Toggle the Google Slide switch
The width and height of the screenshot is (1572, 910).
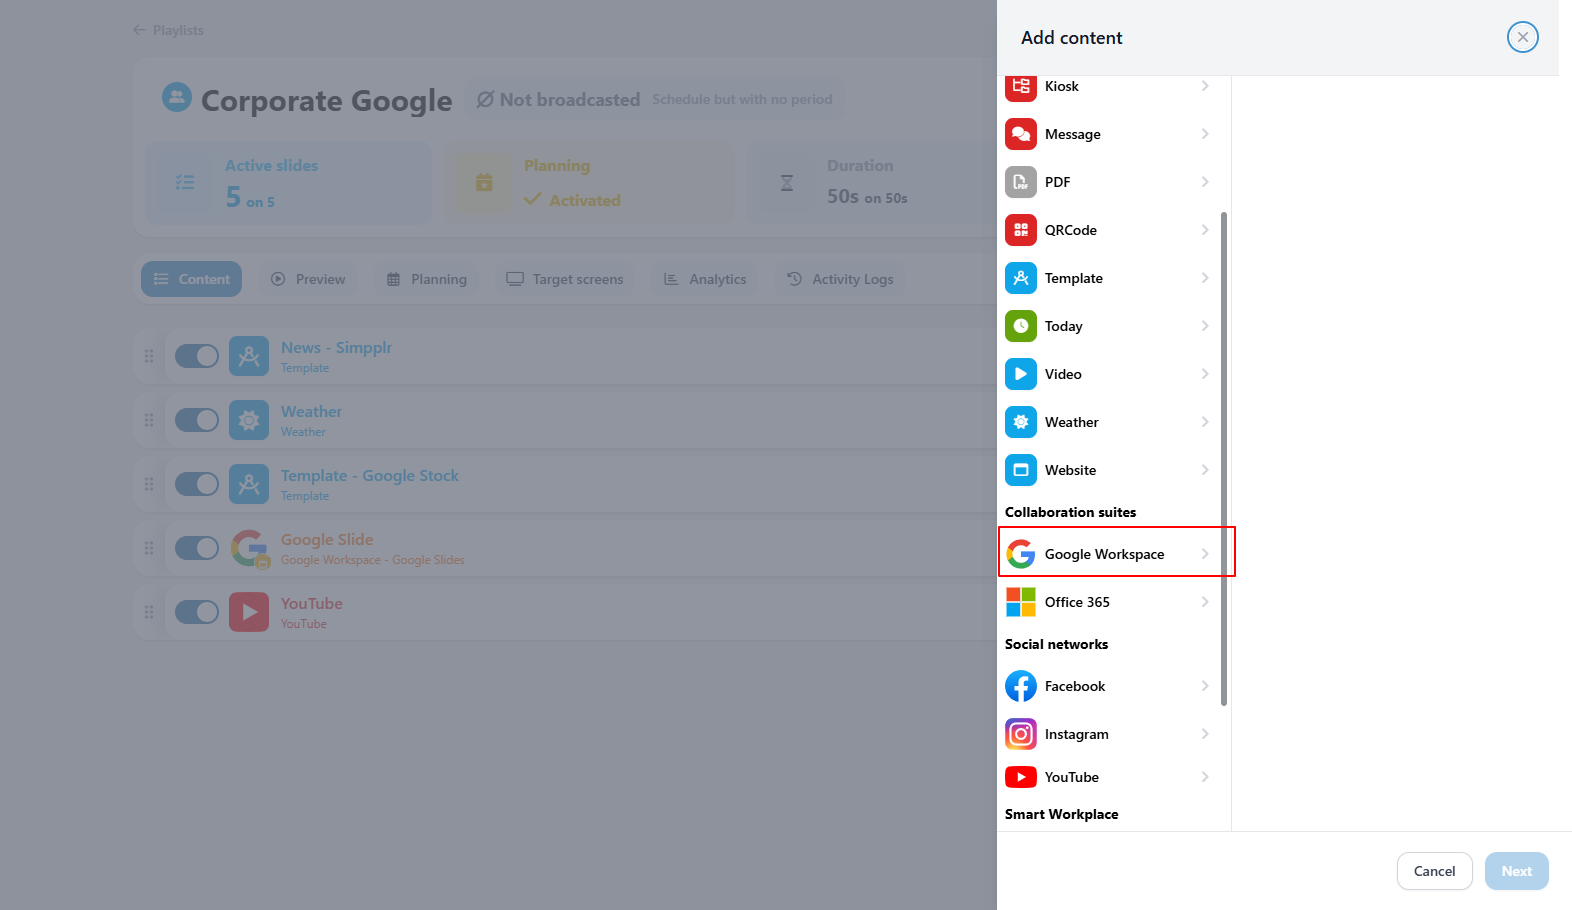(197, 548)
